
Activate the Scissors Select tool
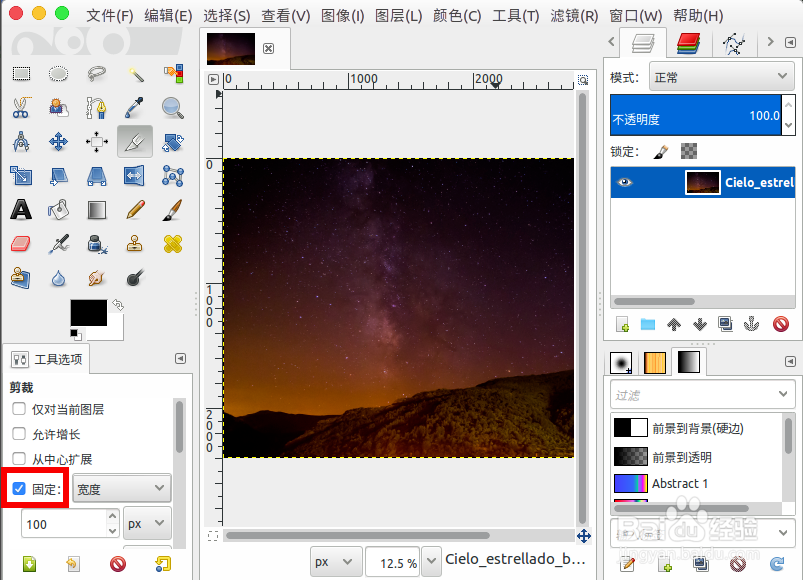(x=21, y=108)
